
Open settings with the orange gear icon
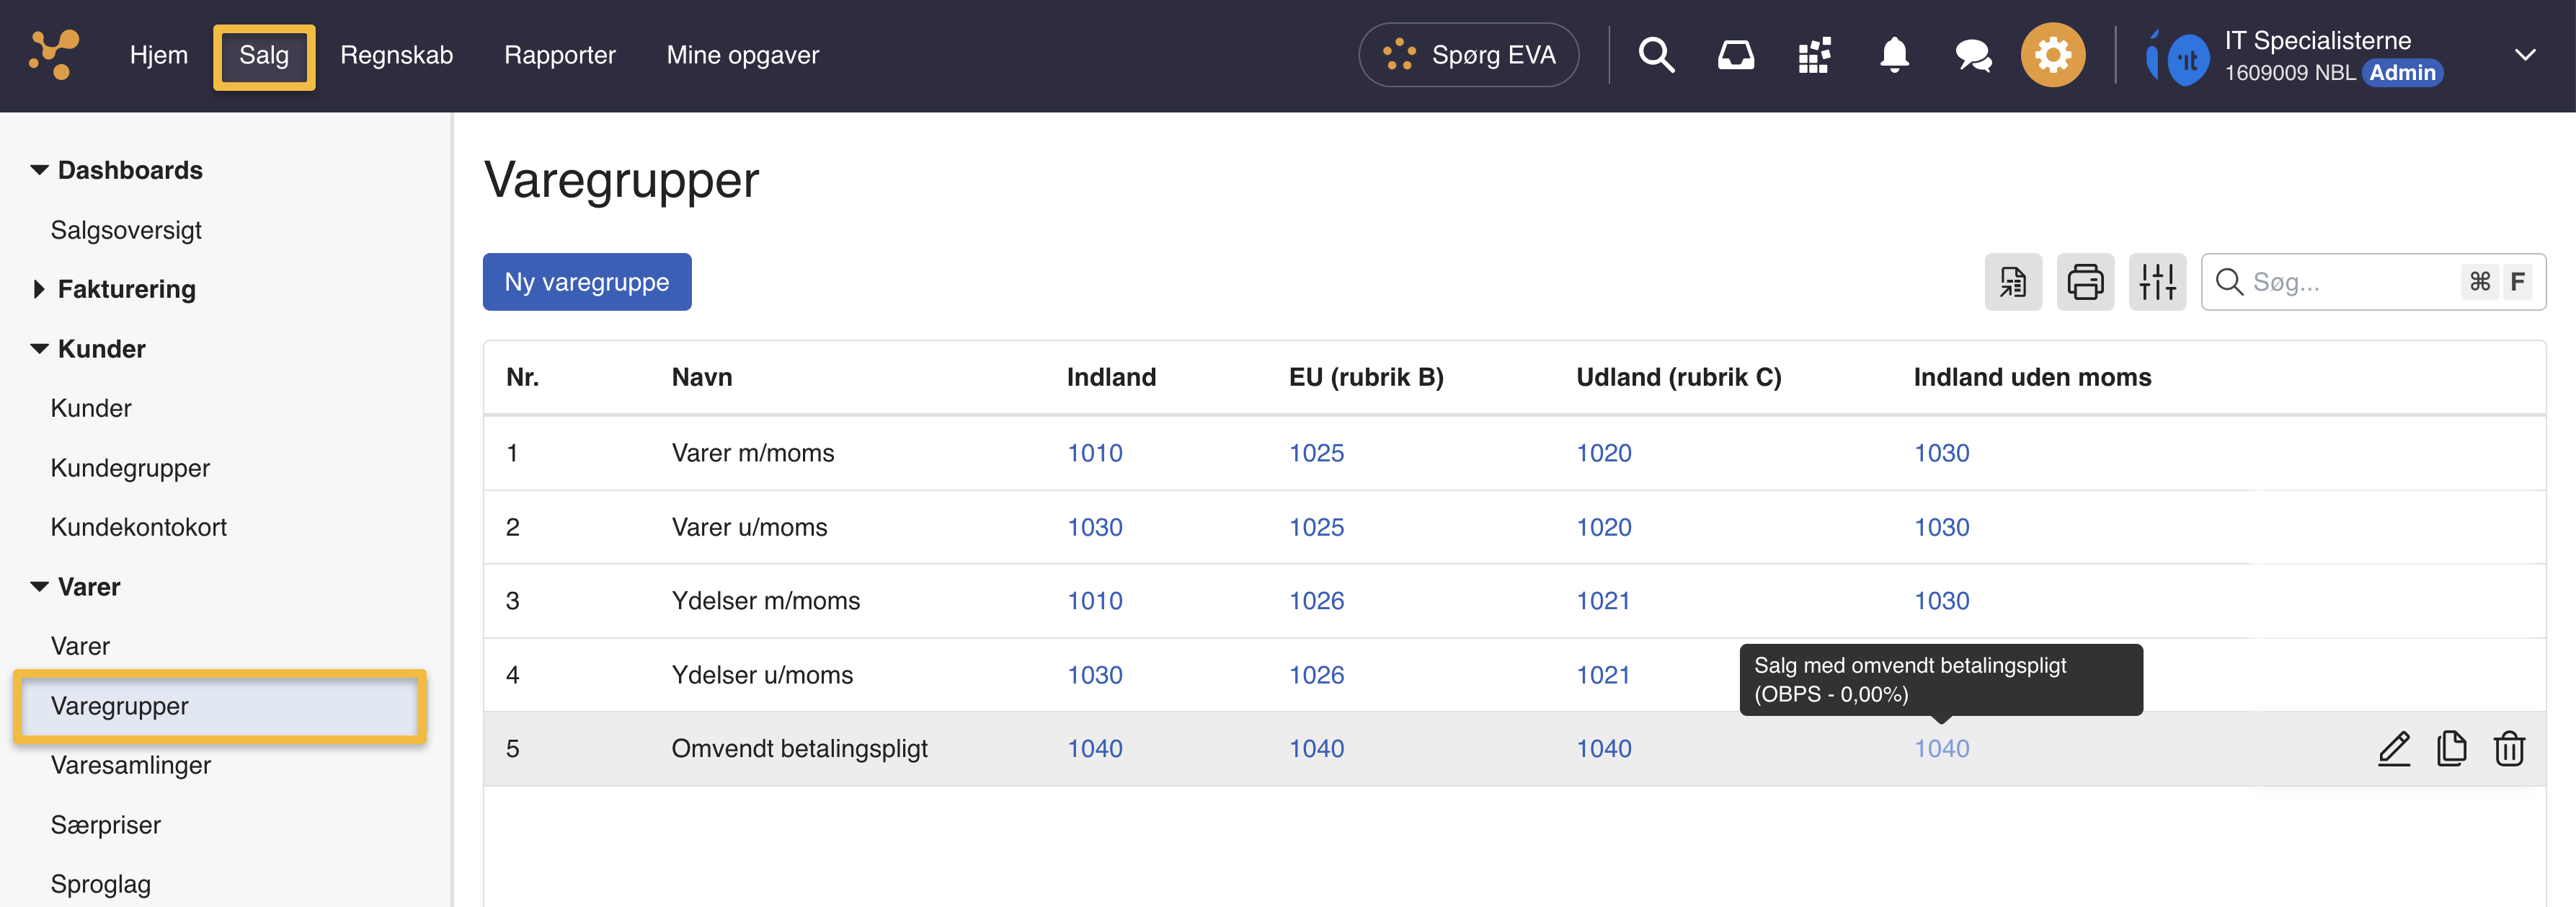(2053, 54)
